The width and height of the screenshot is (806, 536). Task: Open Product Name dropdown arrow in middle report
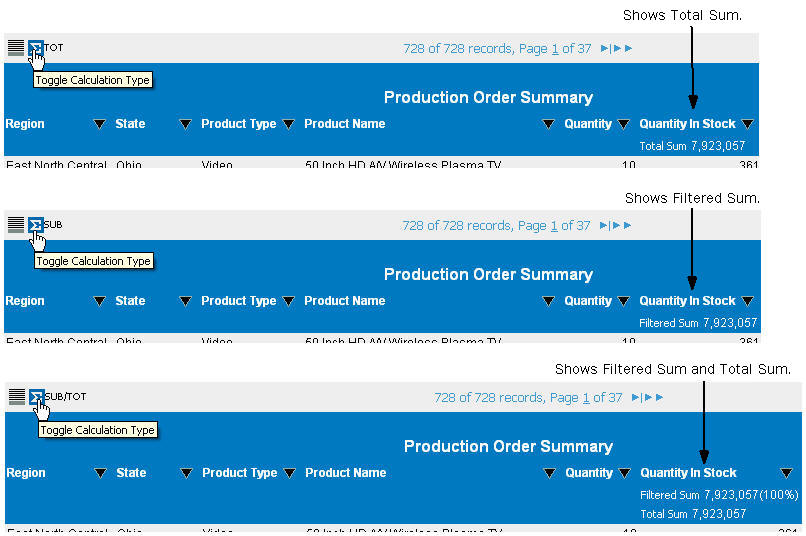pyautogui.click(x=548, y=301)
